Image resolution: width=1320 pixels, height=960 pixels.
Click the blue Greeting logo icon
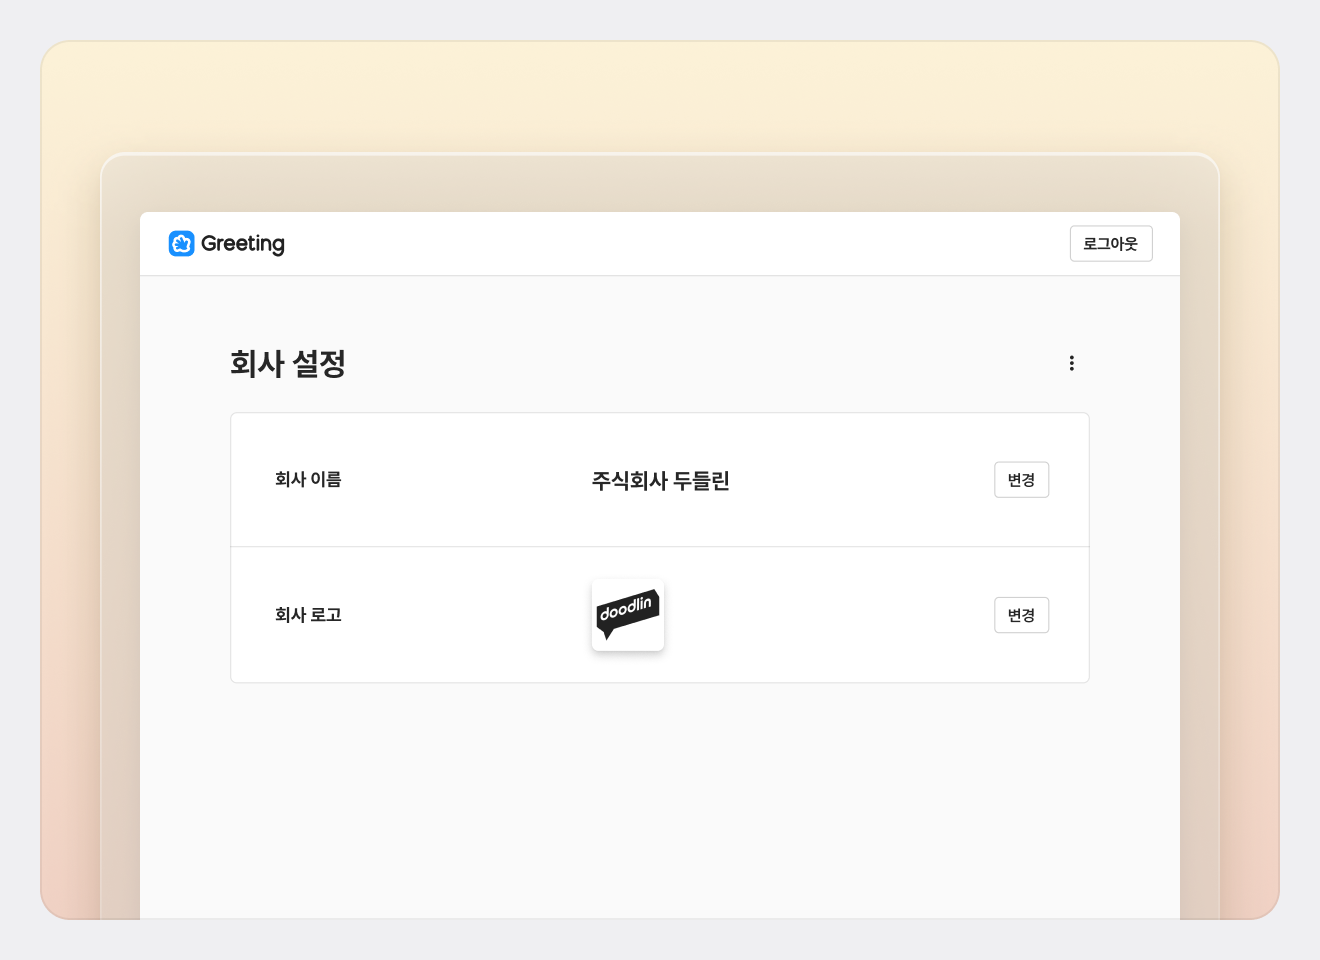click(x=181, y=243)
